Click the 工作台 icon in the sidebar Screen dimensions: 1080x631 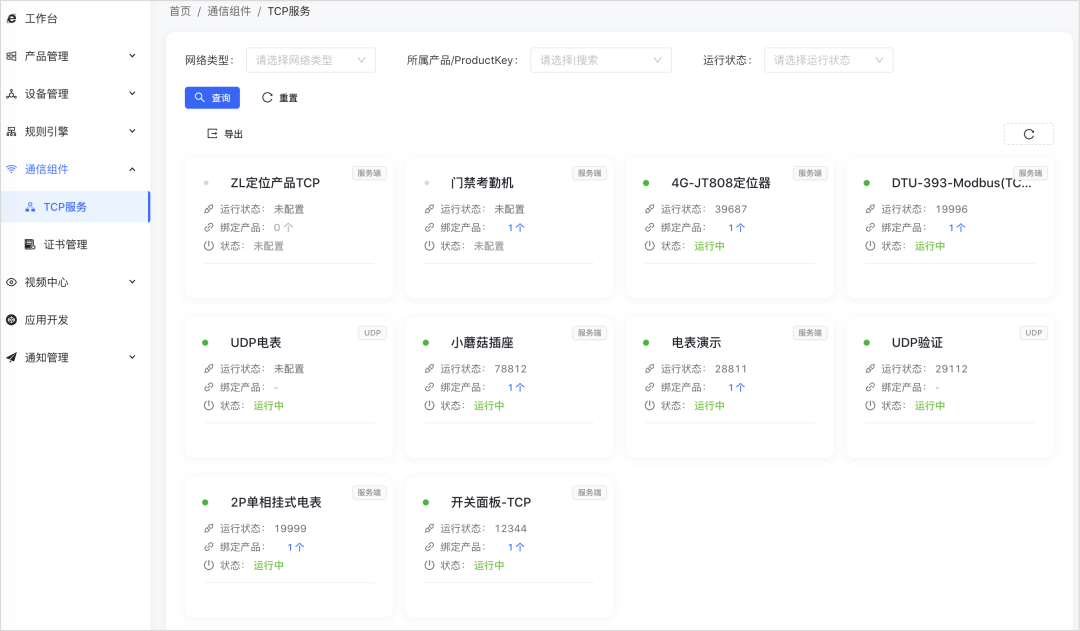12,19
